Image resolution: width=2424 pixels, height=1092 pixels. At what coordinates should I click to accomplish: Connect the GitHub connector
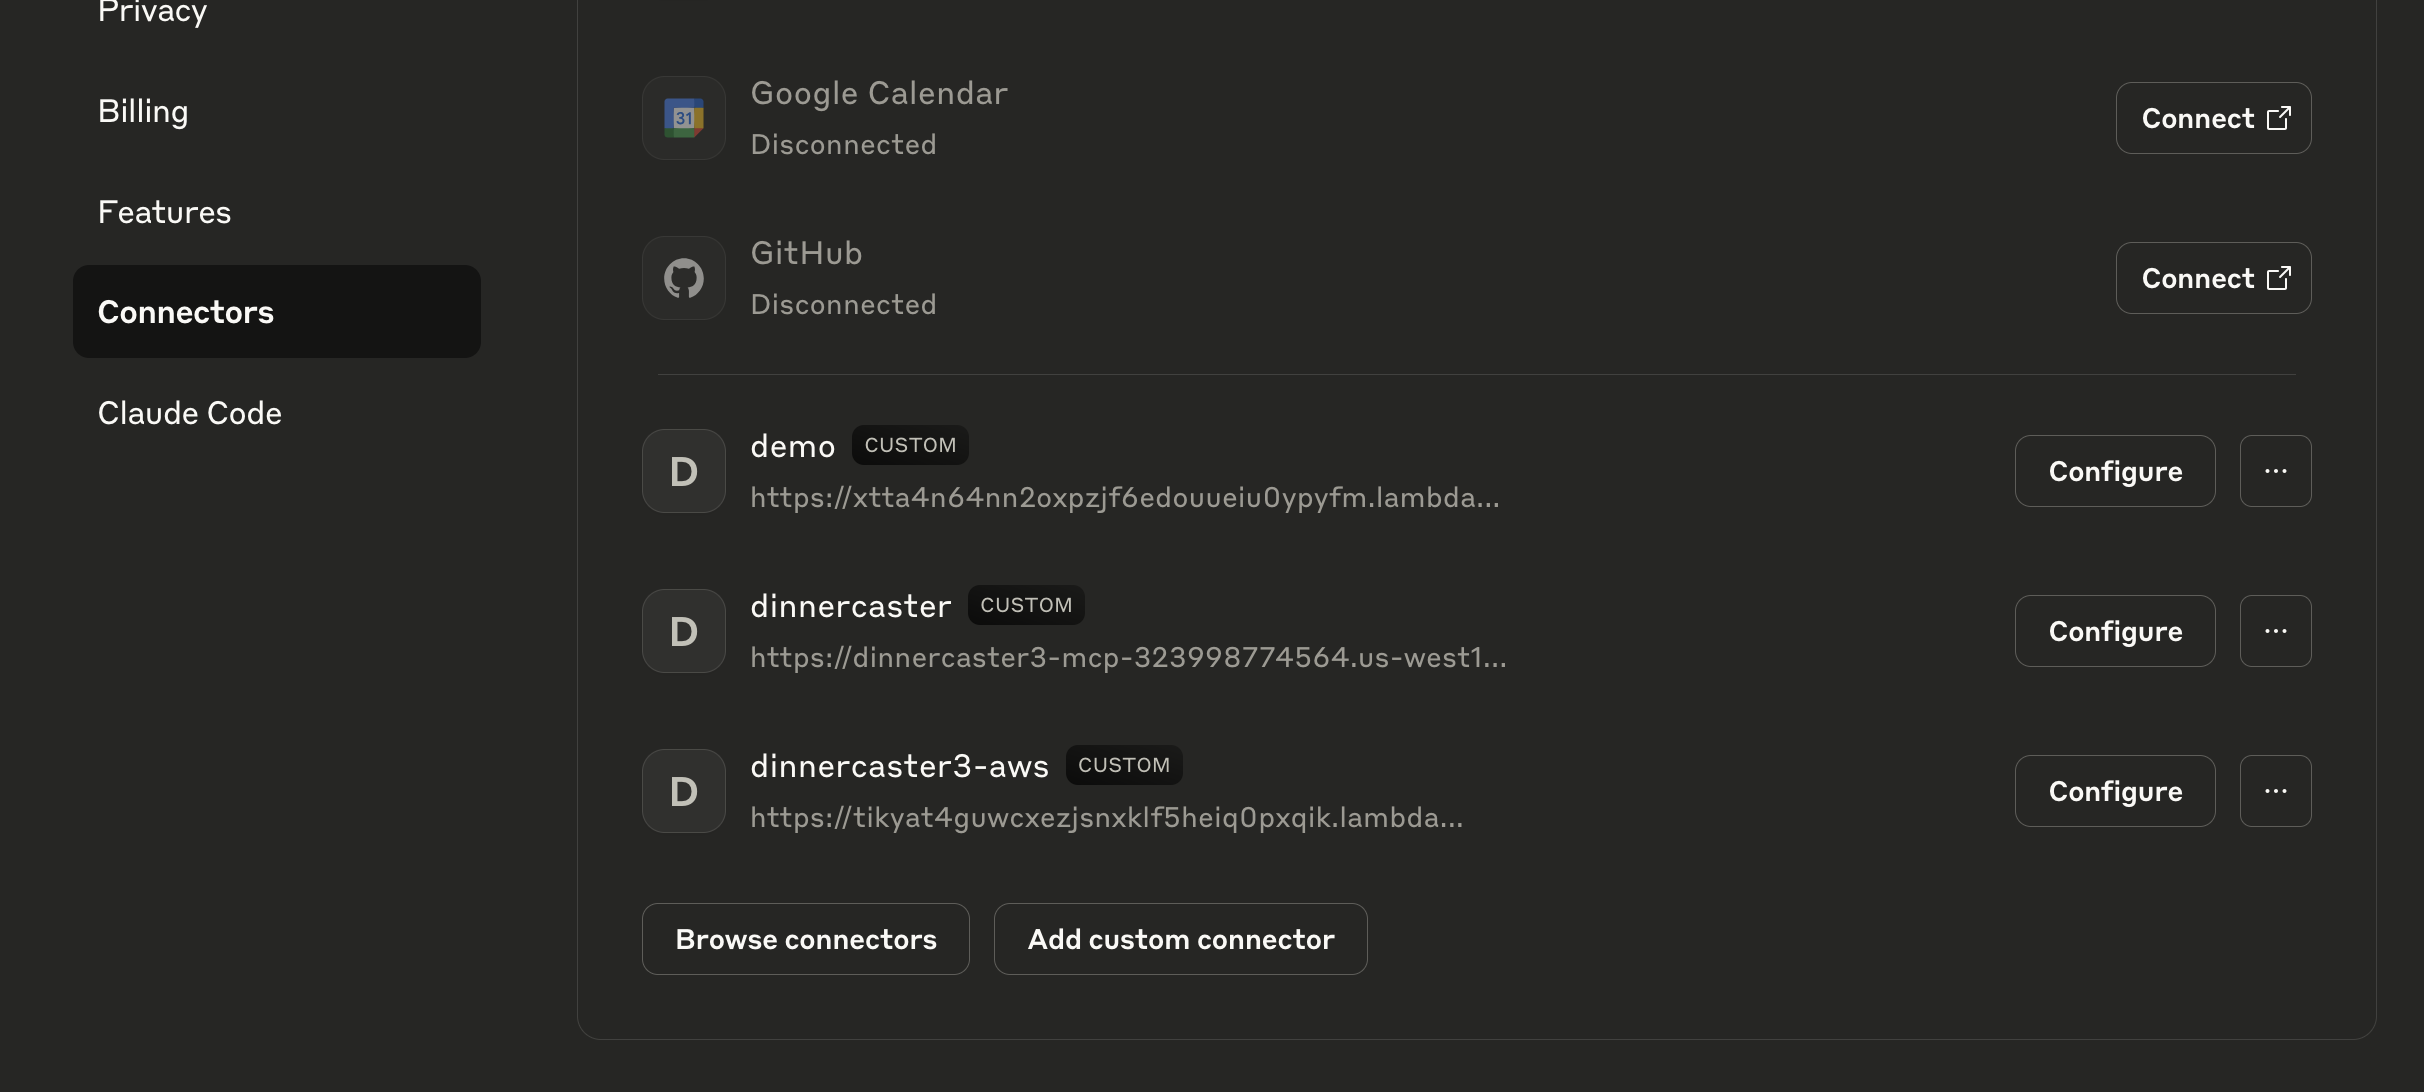pyautogui.click(x=2213, y=278)
